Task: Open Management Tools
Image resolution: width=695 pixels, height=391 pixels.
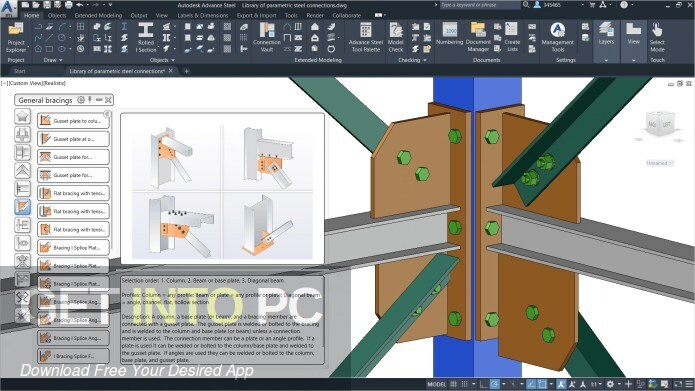Action: (558, 38)
